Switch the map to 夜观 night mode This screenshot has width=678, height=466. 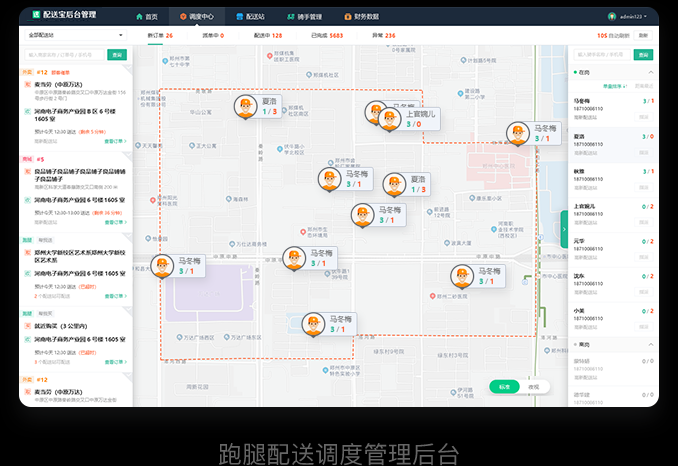(534, 386)
